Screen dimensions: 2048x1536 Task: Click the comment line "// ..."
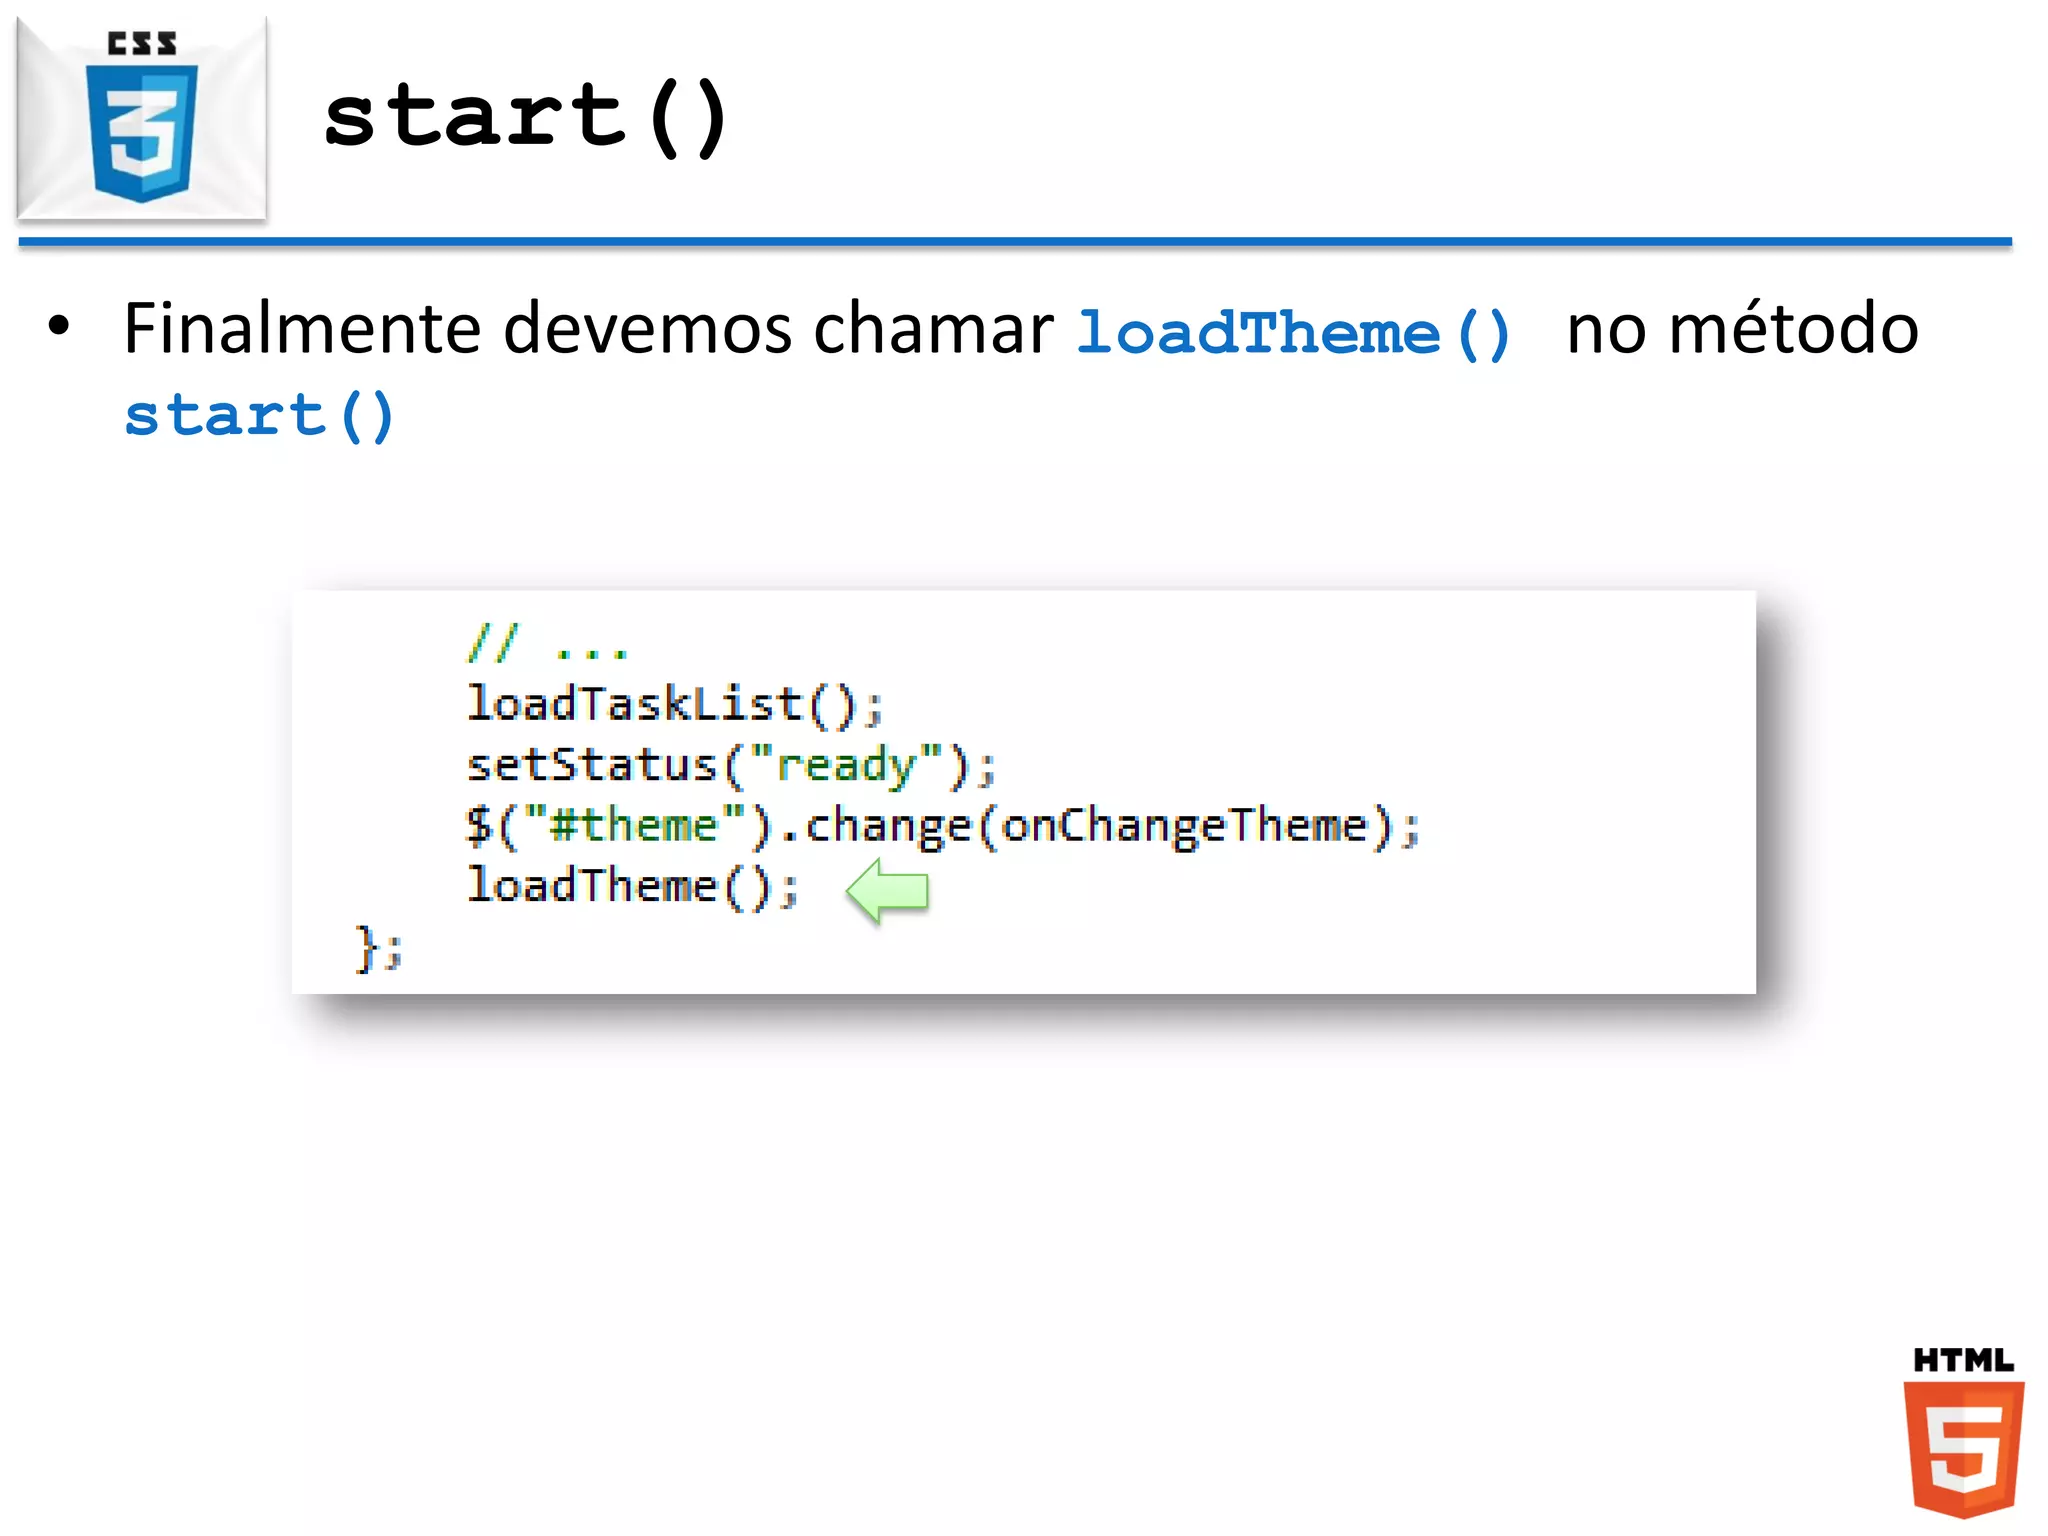point(547,643)
